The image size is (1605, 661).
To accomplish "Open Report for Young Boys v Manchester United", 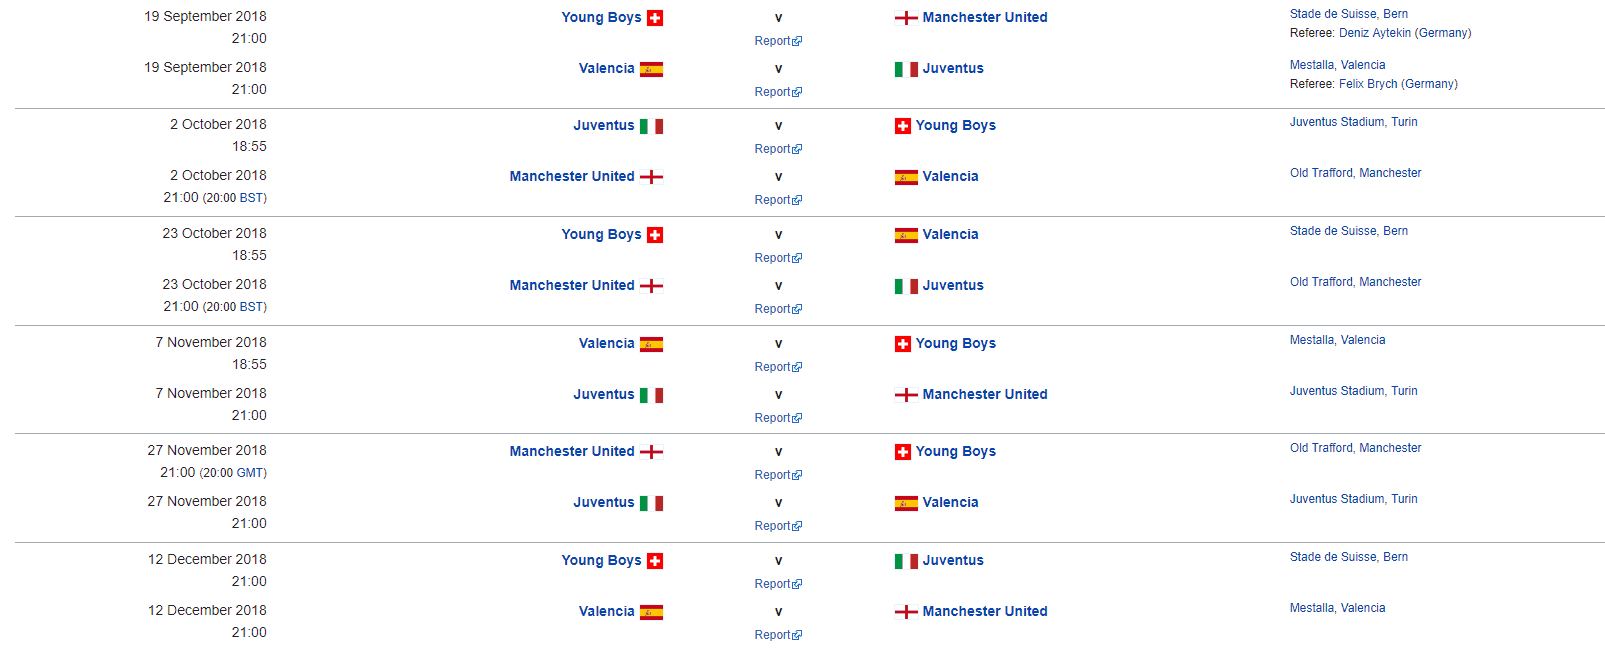I will (778, 41).
